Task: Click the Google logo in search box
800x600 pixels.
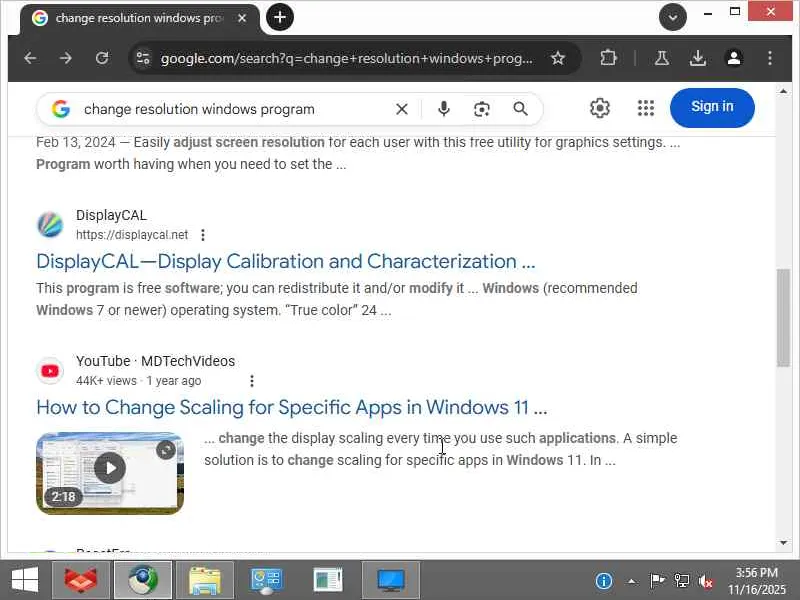Action: click(x=61, y=109)
